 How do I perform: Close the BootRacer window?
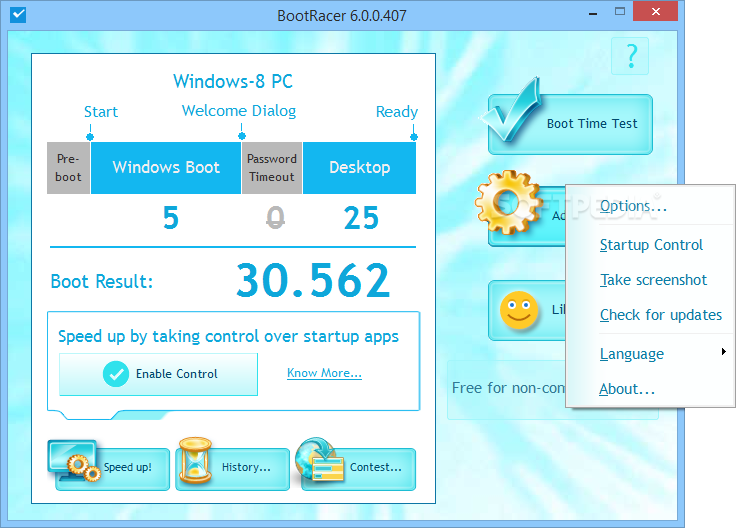coord(655,12)
